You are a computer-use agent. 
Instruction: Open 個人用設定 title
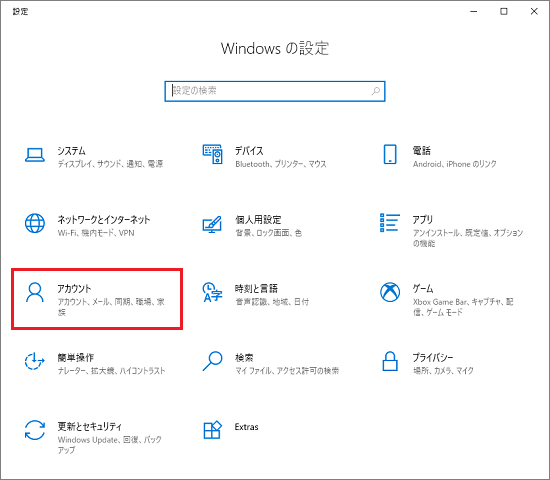pos(258,220)
